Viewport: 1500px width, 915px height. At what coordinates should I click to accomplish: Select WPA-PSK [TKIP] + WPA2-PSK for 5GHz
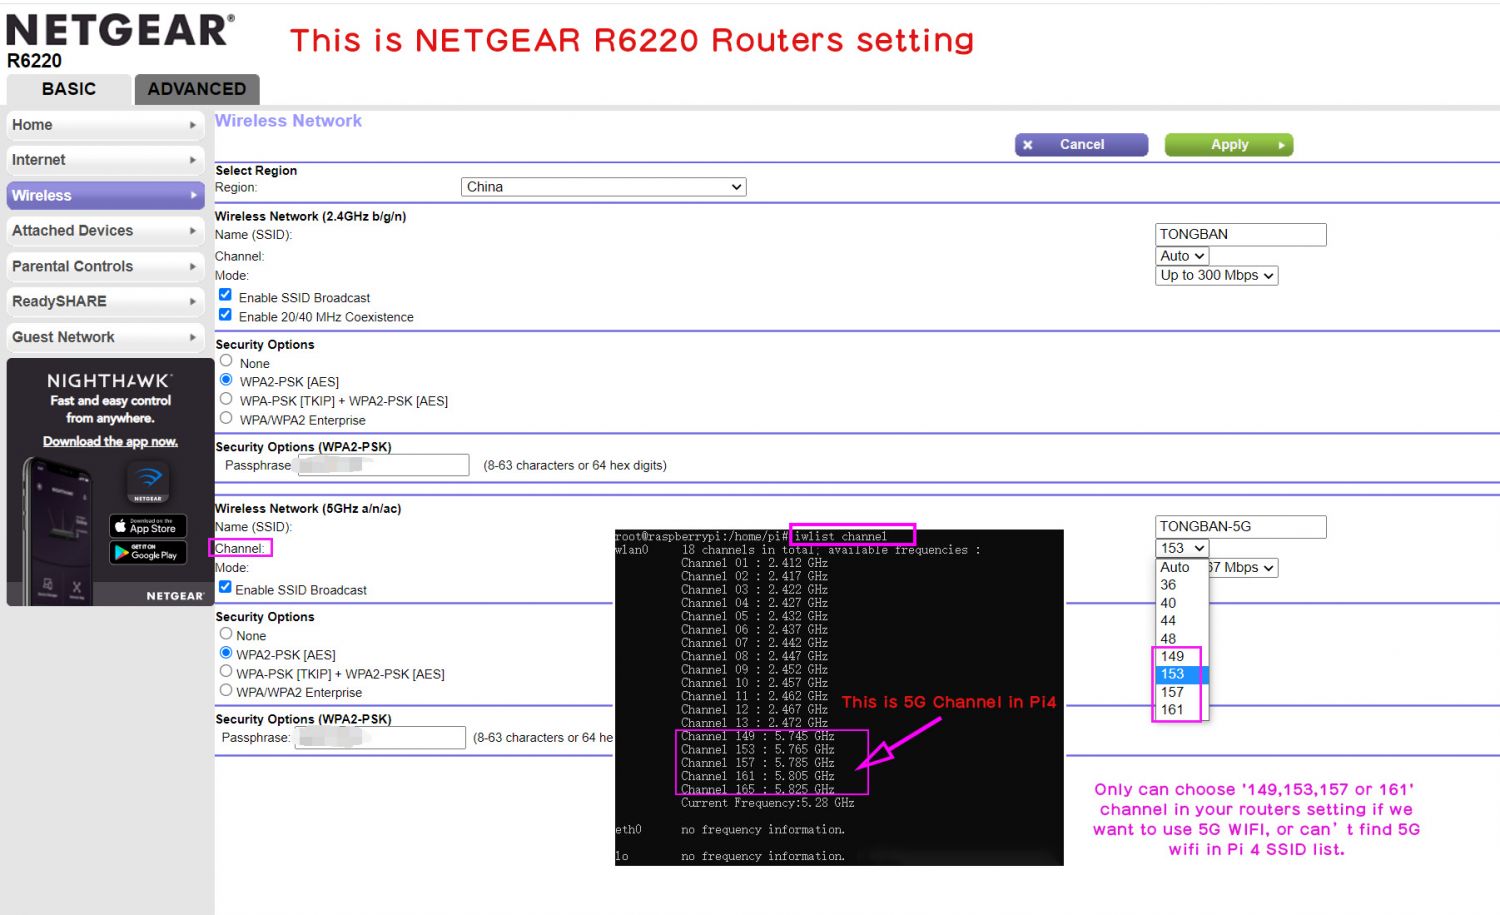[x=226, y=672]
